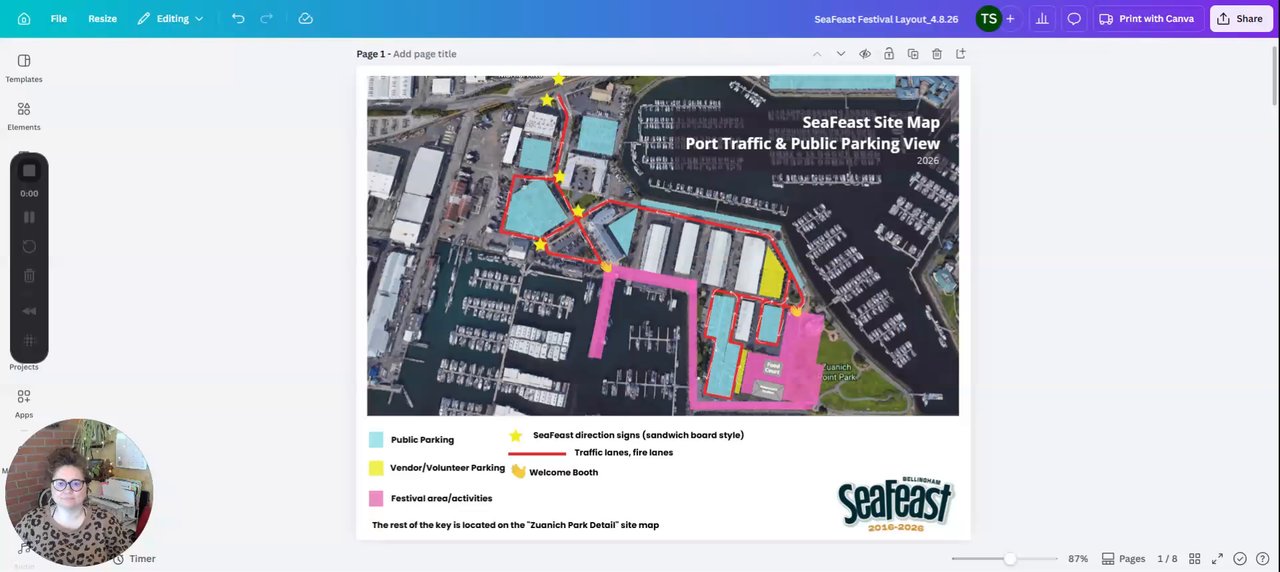Go to Canva home icon
This screenshot has height=572, width=1280.
pos(24,19)
